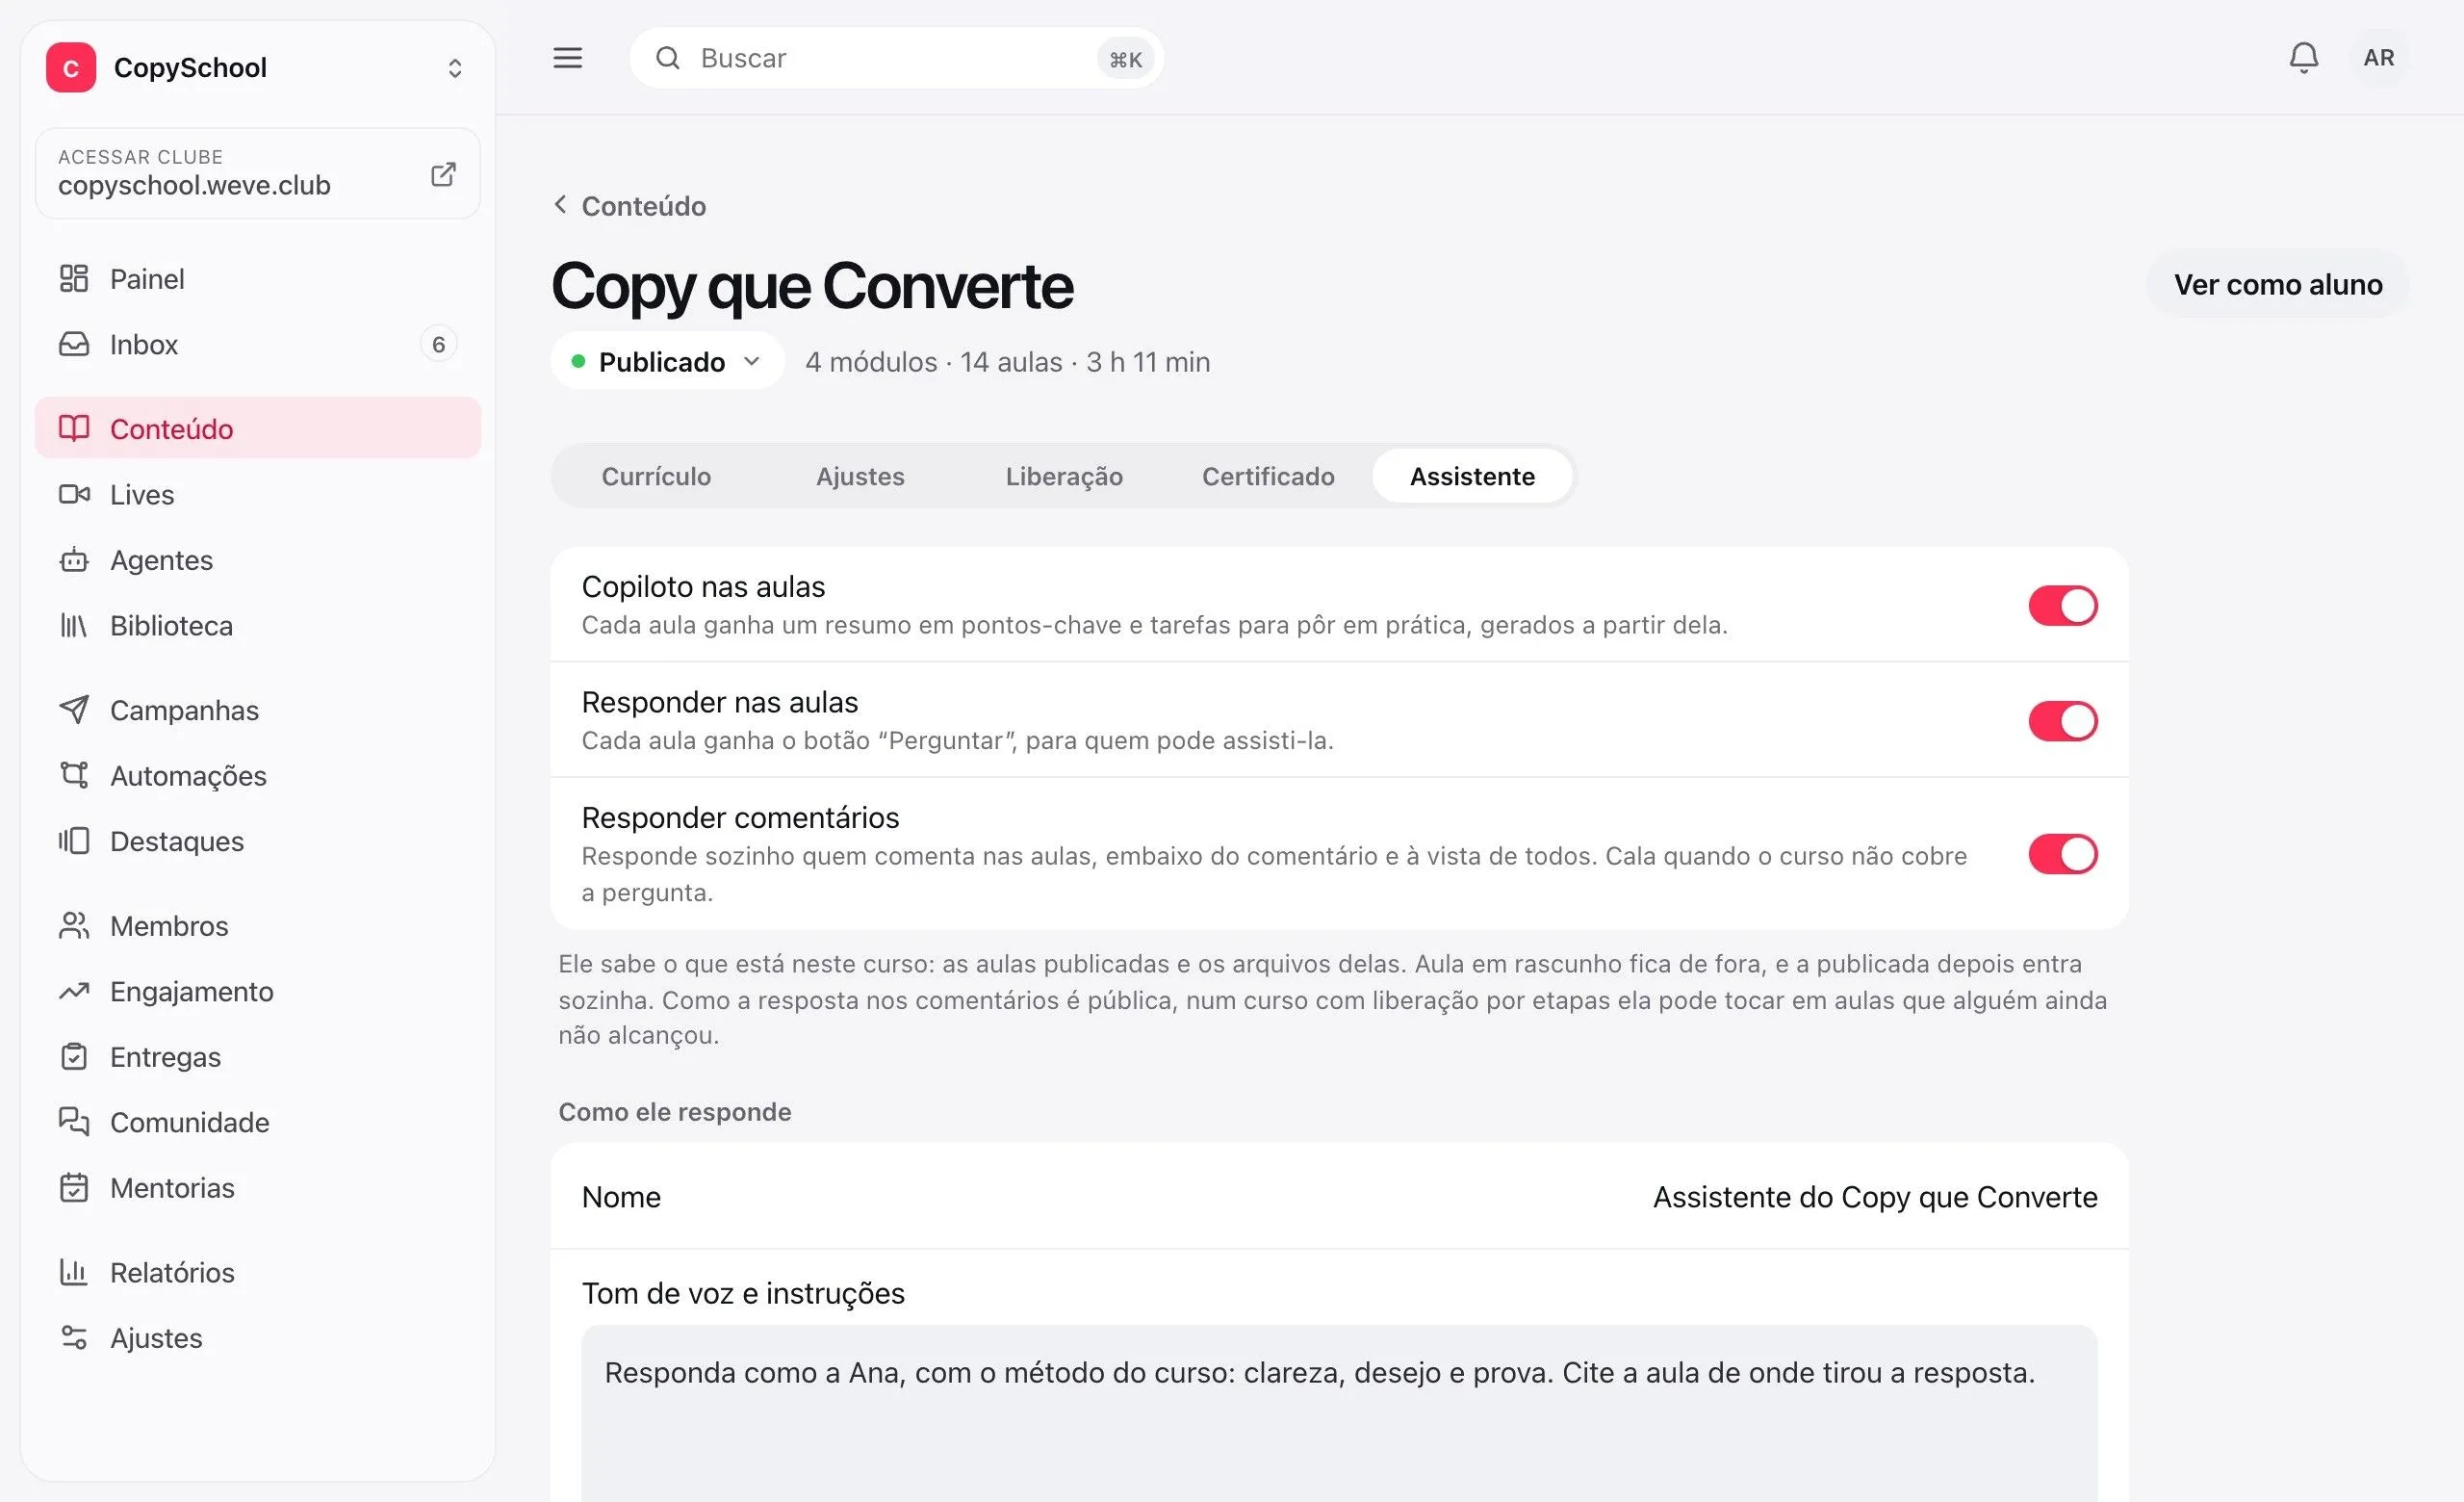Open Relatórios bar chart icon
The width and height of the screenshot is (2464, 1502).
74,1272
